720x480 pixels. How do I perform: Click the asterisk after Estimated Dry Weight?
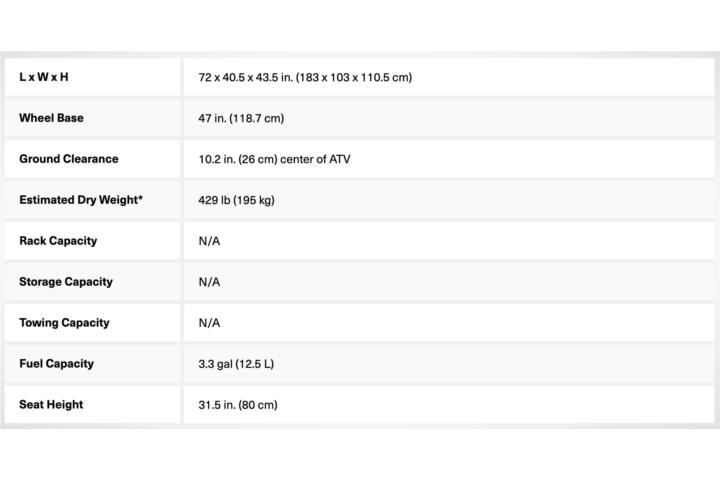point(141,198)
